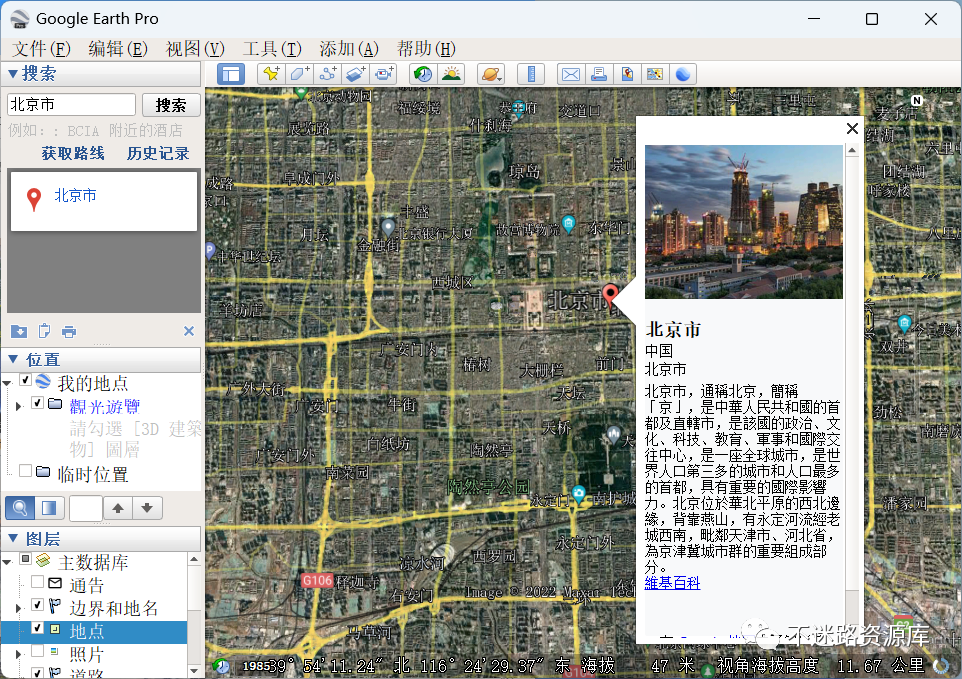Viewport: 962px width, 679px height.
Task: Close the 北京市 info balloon
Action: (x=852, y=128)
